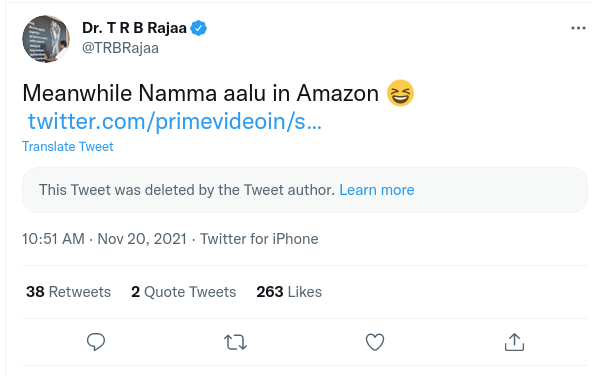Click Translate Tweet
Screen dimensions: 592x376
[x=68, y=146]
